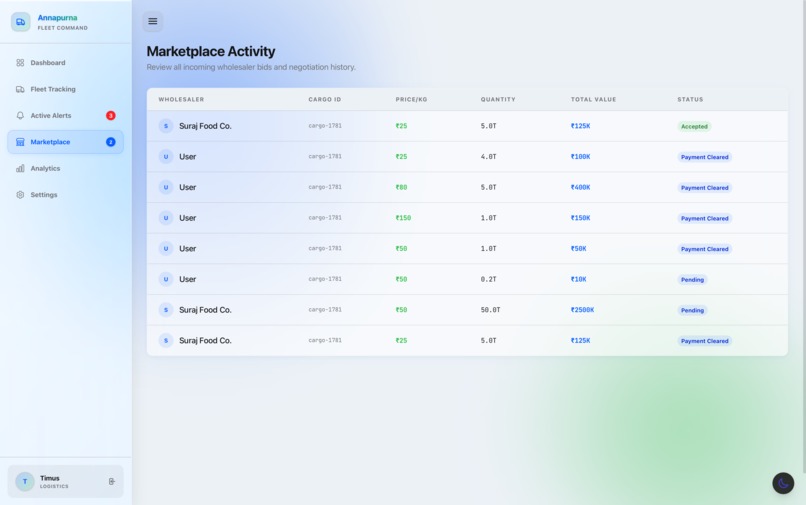The width and height of the screenshot is (806, 505).
Task: Click the ₹80 price per kg
Action: (x=401, y=187)
